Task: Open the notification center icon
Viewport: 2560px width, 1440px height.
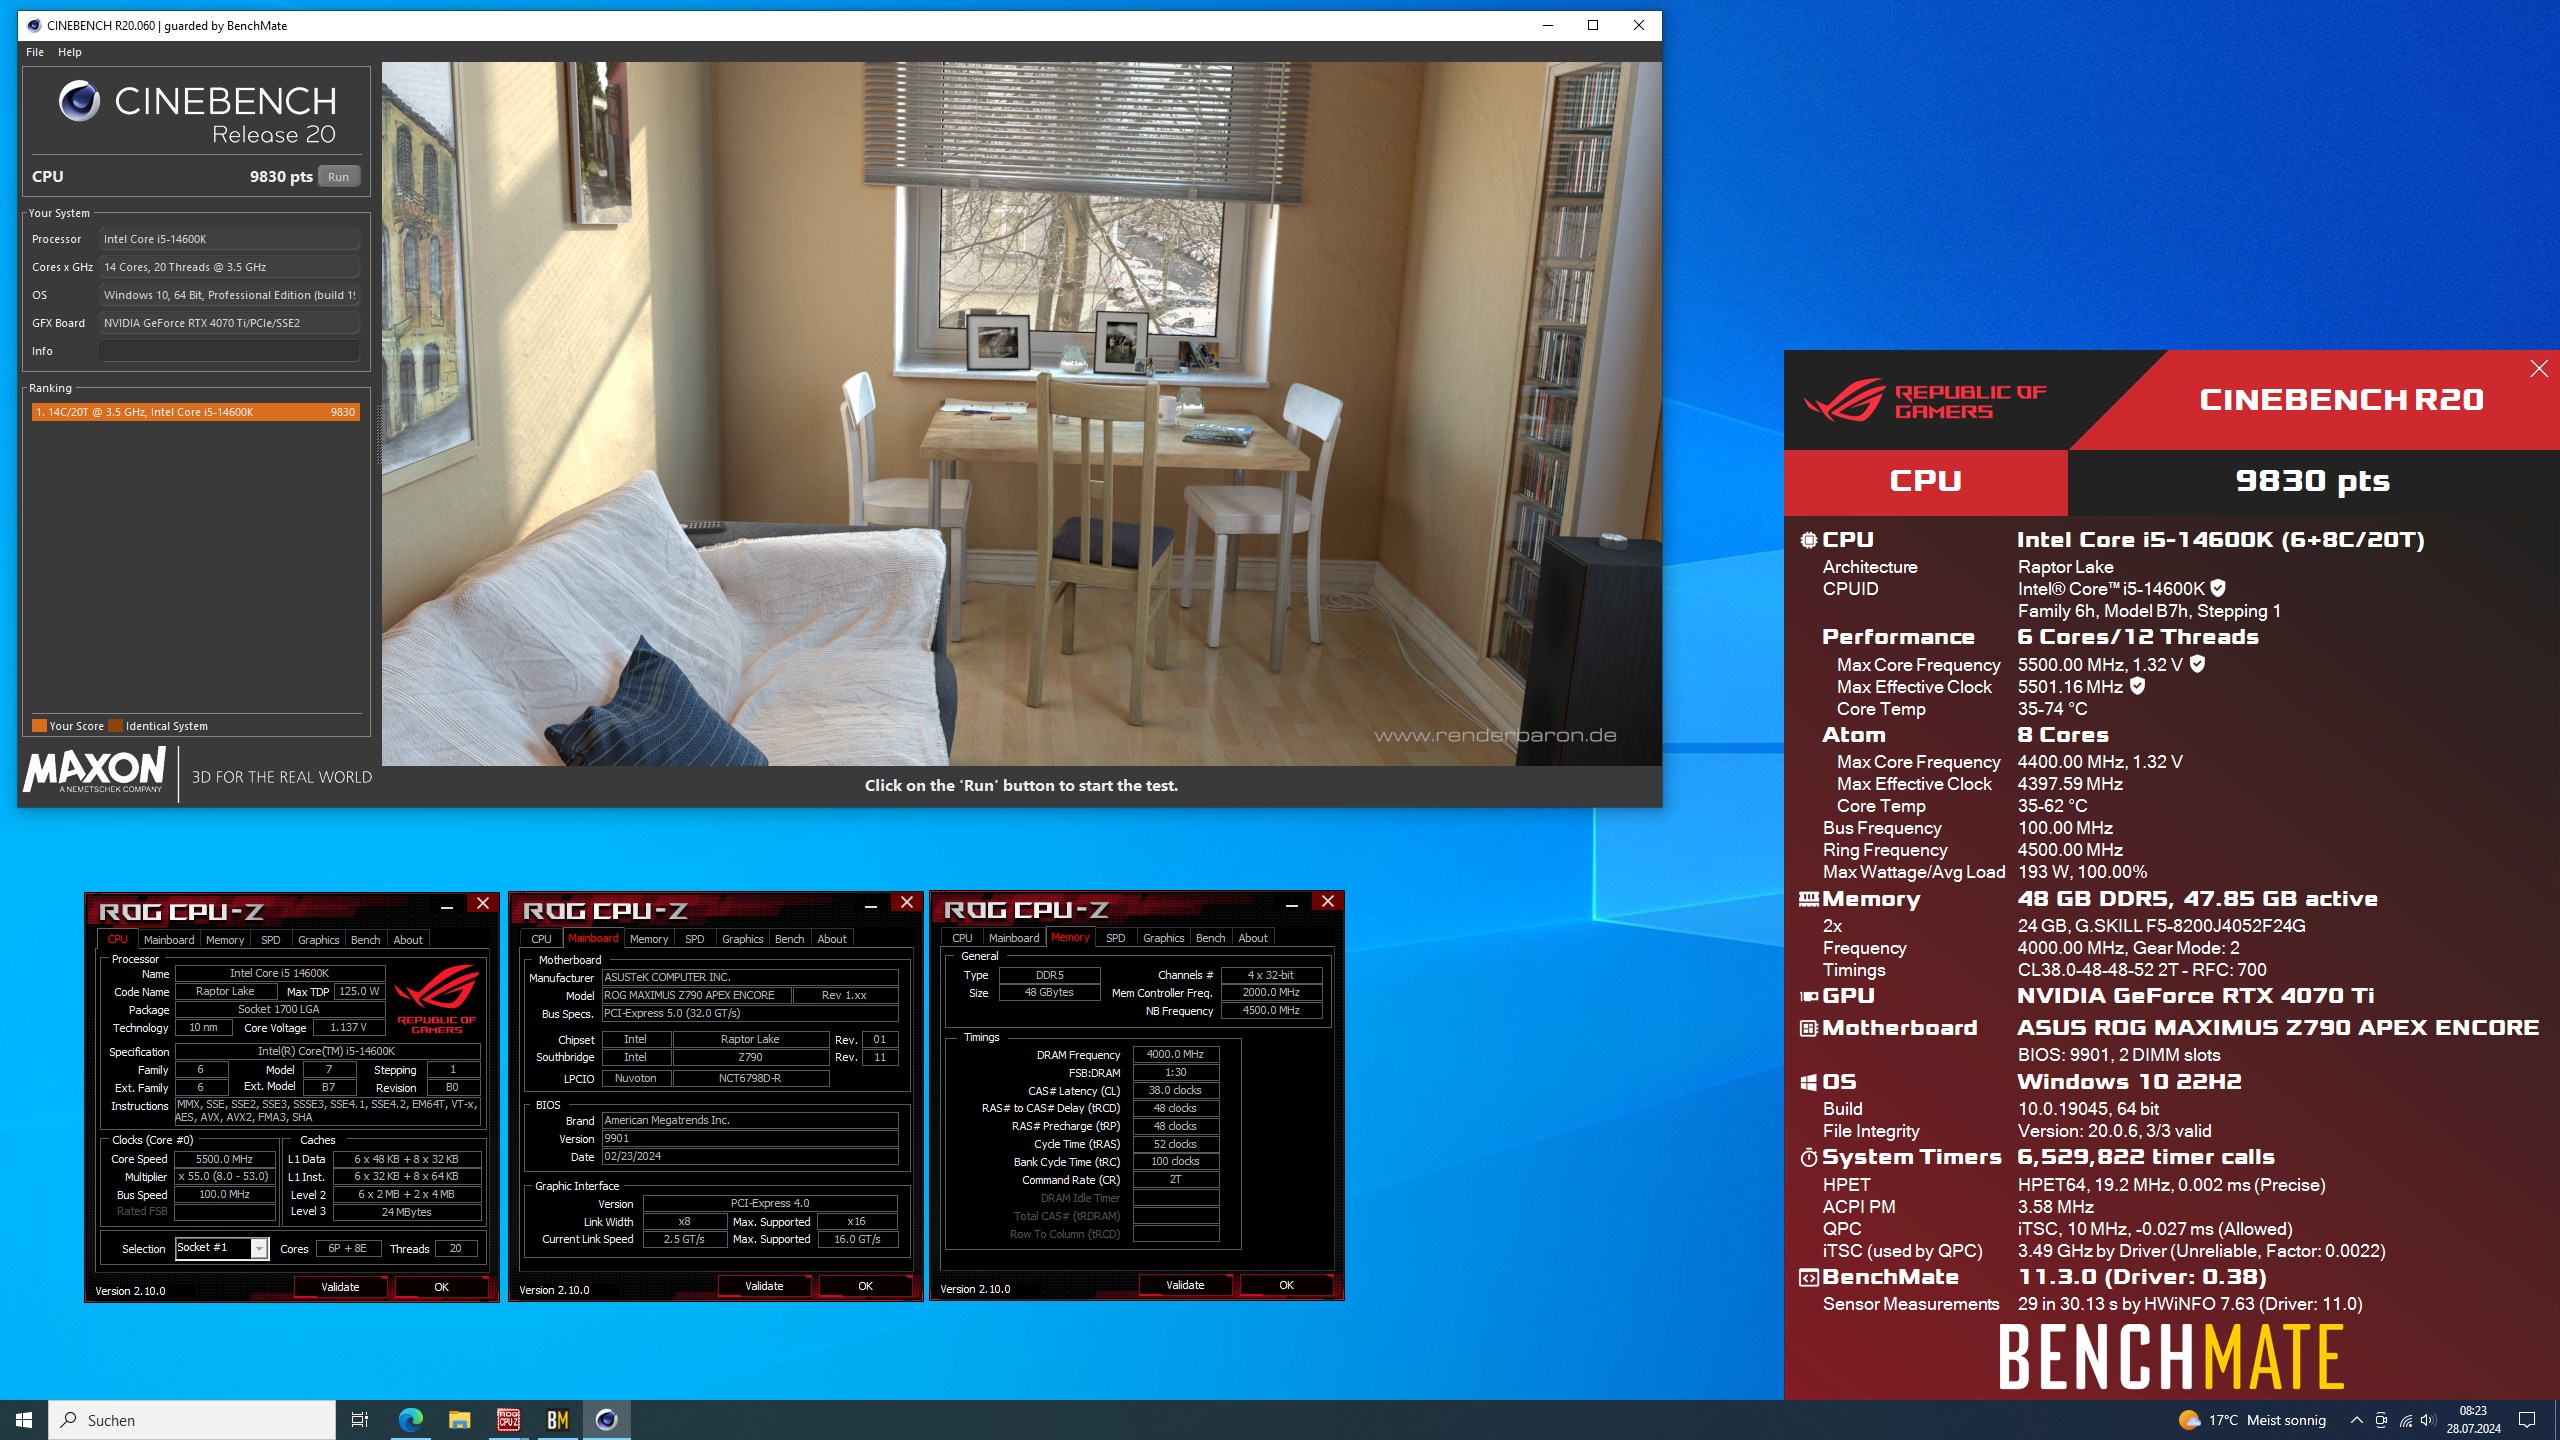Action: click(x=2527, y=1420)
